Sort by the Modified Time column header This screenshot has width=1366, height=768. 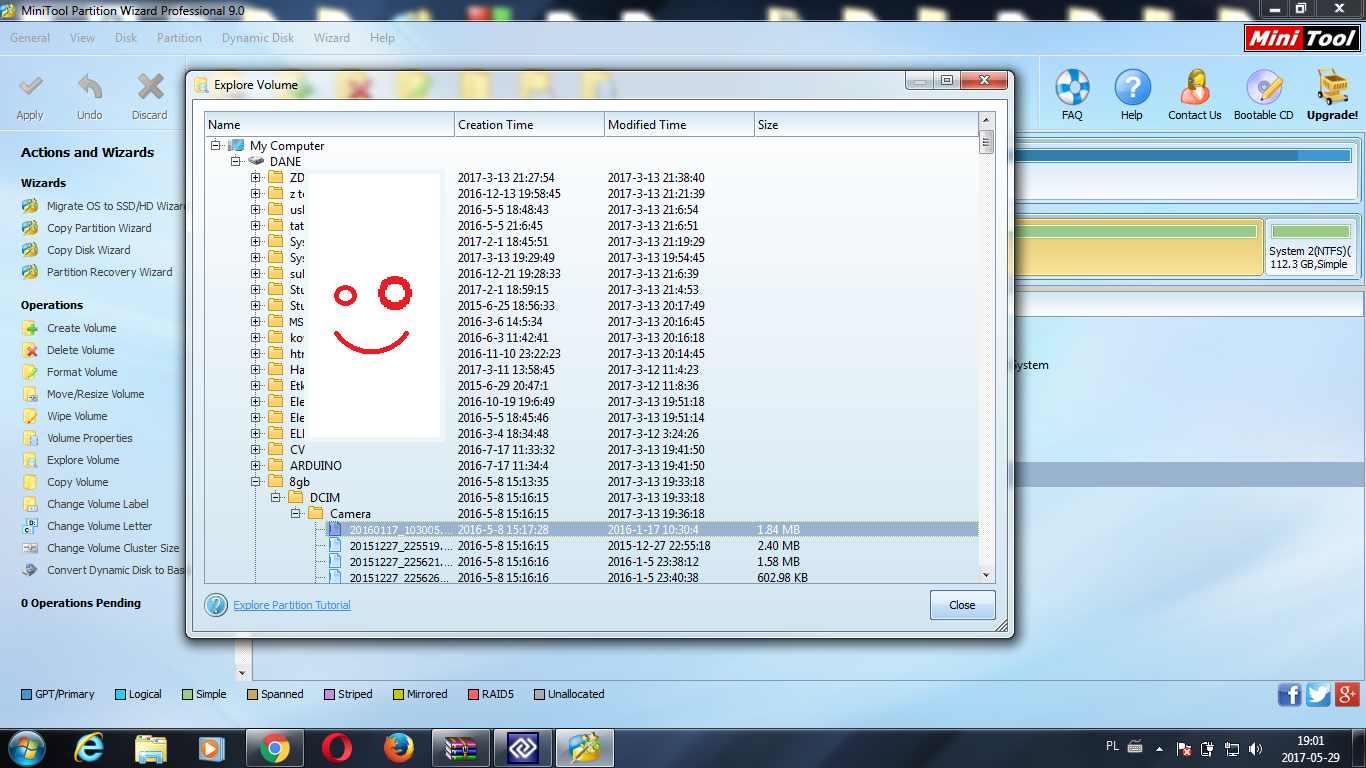point(680,125)
